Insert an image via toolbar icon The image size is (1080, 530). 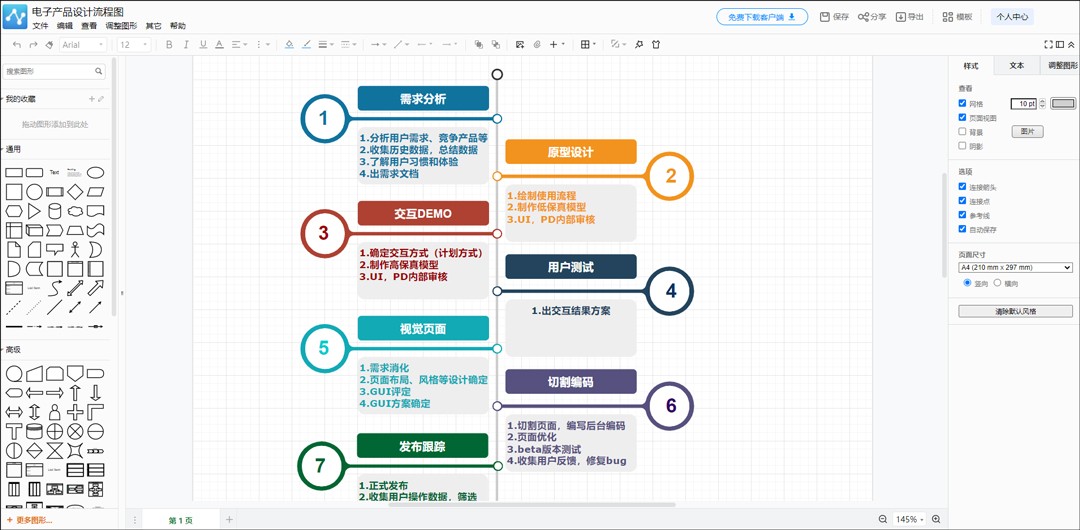tap(520, 45)
